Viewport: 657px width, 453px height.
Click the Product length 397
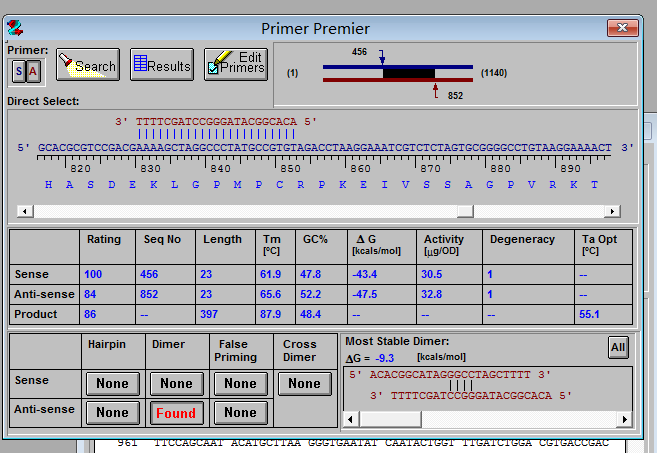tap(209, 314)
